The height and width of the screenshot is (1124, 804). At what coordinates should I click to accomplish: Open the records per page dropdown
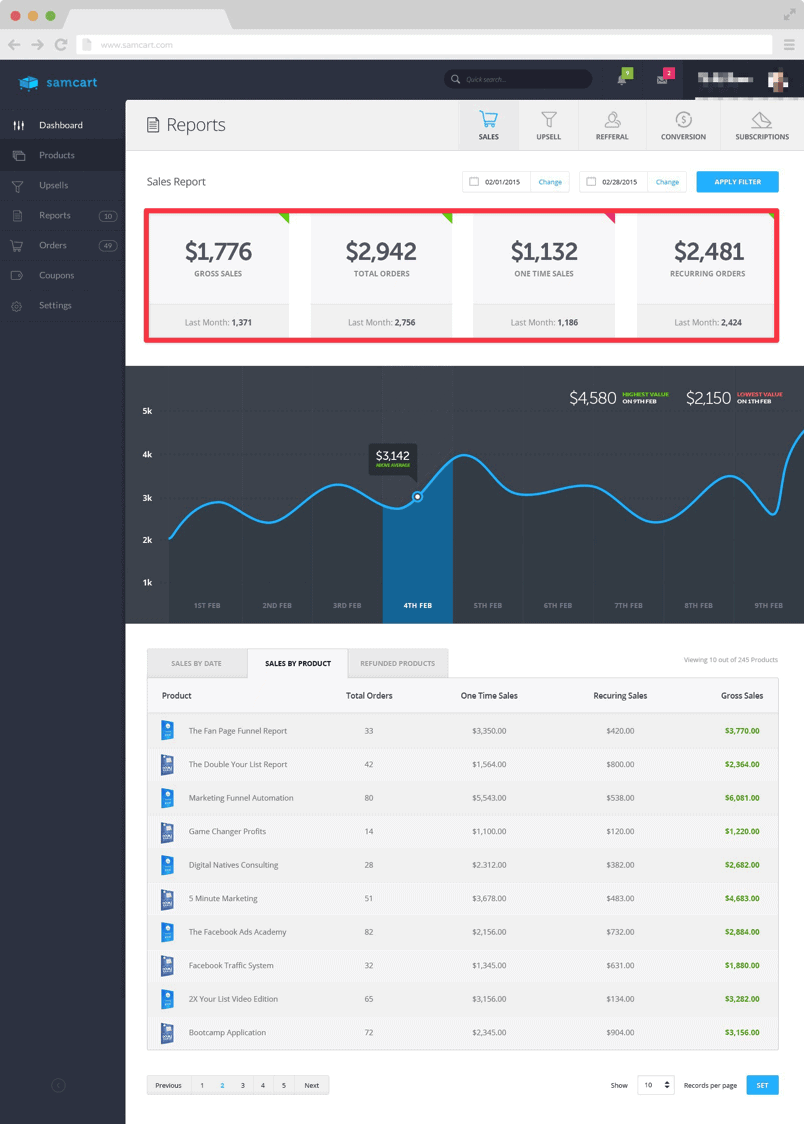pyautogui.click(x=656, y=1085)
